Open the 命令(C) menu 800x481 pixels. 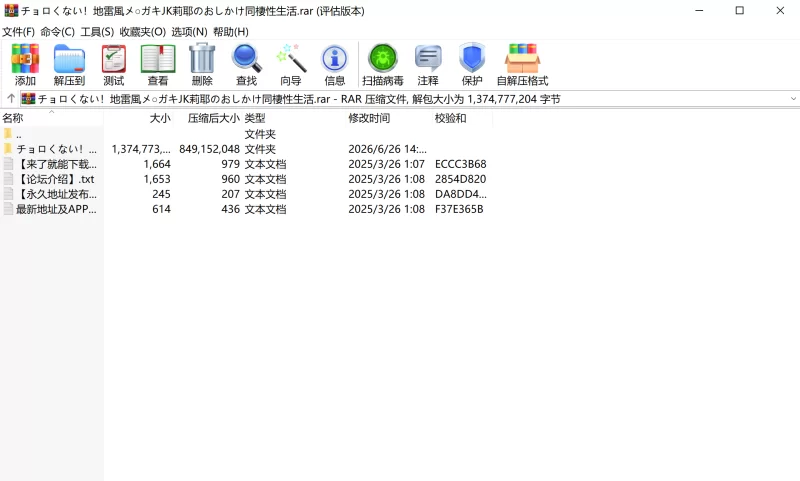point(58,32)
